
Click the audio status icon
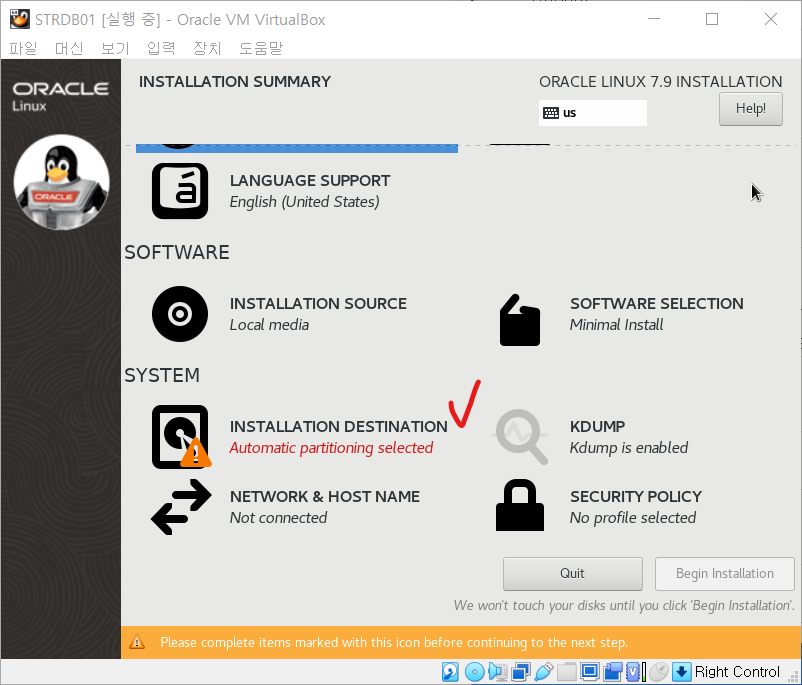click(497, 672)
